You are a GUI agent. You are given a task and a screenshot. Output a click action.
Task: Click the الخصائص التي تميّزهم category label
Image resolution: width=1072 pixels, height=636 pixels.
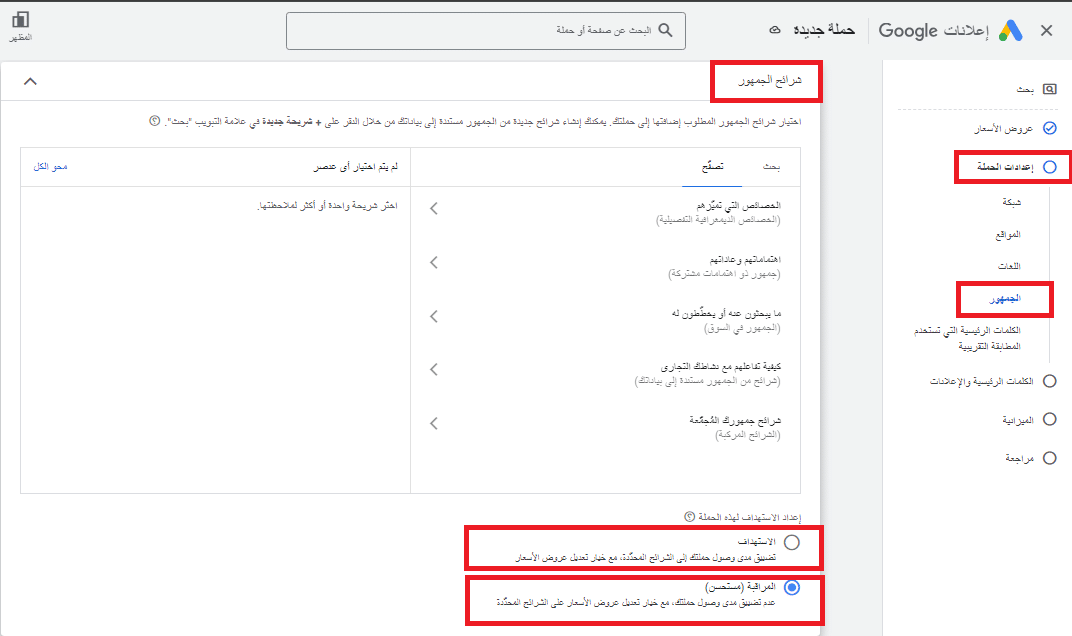pyautogui.click(x=738, y=205)
